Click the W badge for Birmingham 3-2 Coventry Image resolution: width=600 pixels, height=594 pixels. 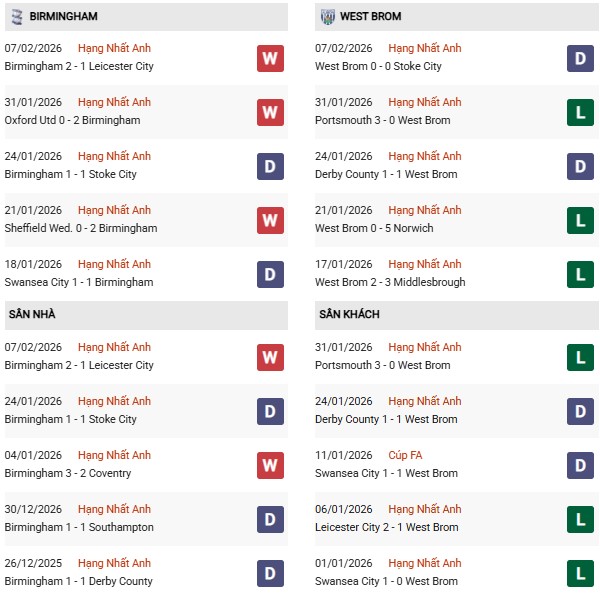point(270,465)
